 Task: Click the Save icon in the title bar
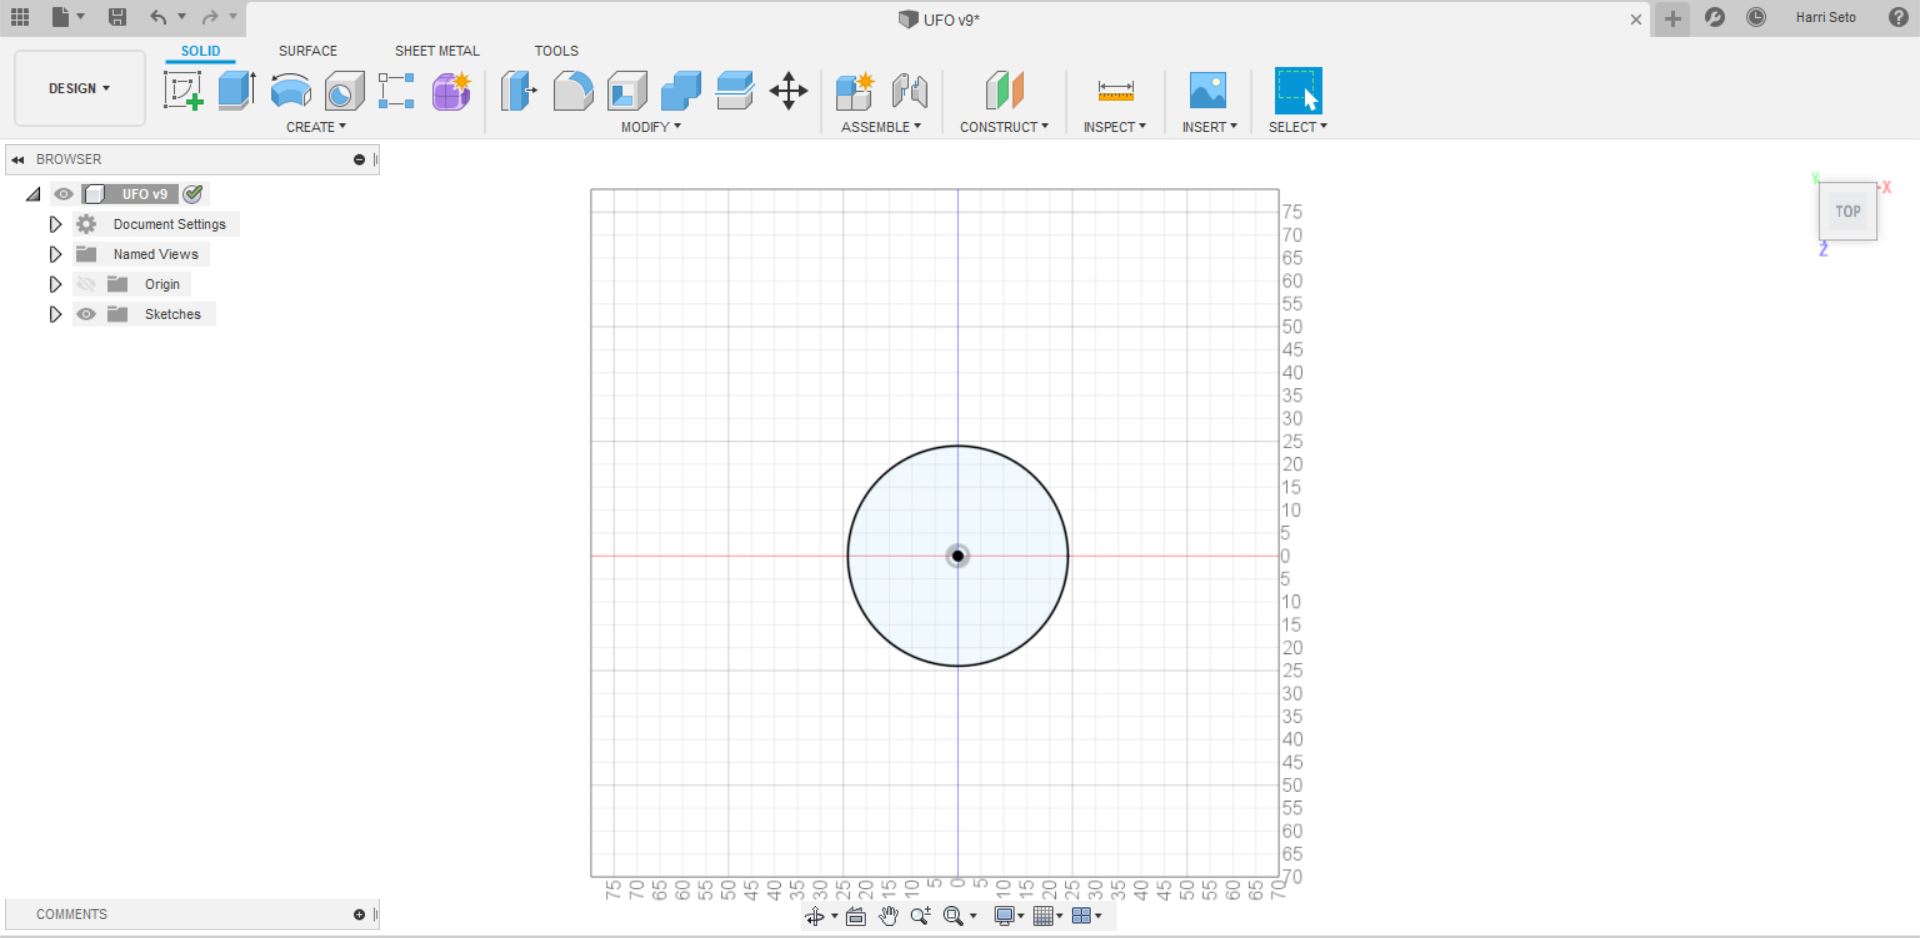click(117, 17)
